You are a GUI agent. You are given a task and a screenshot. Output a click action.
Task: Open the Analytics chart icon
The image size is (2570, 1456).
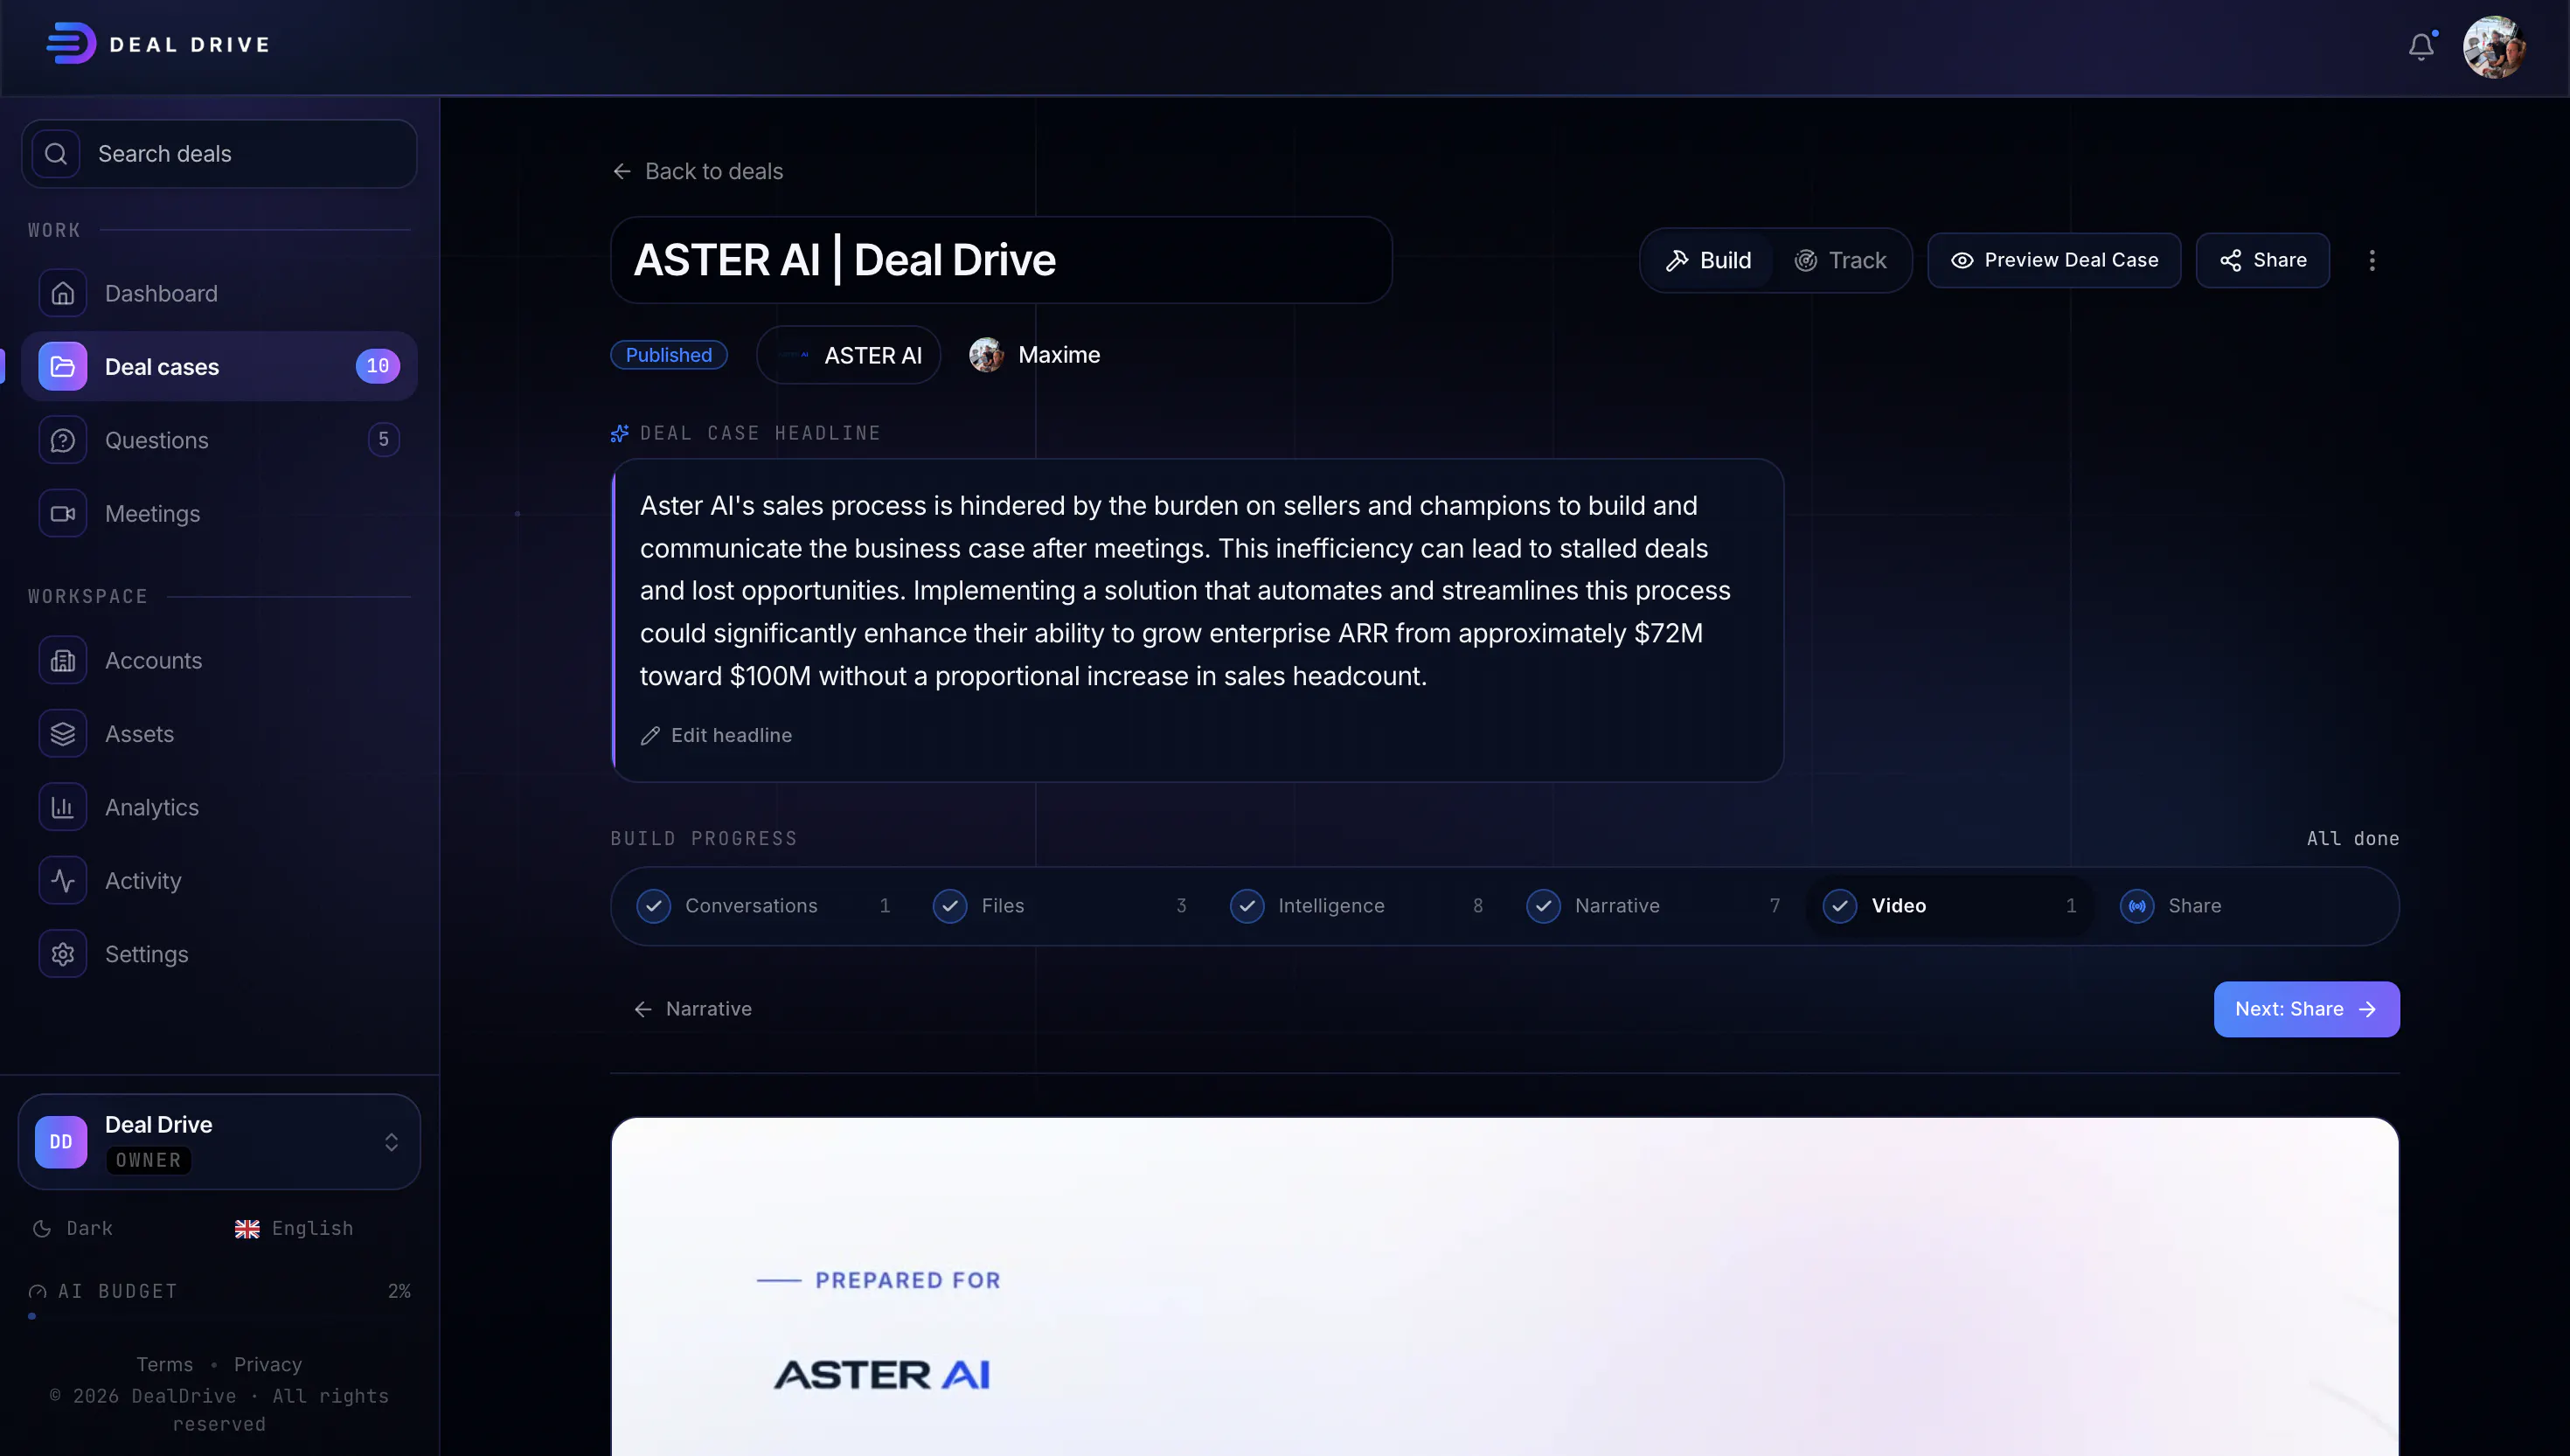[63, 807]
